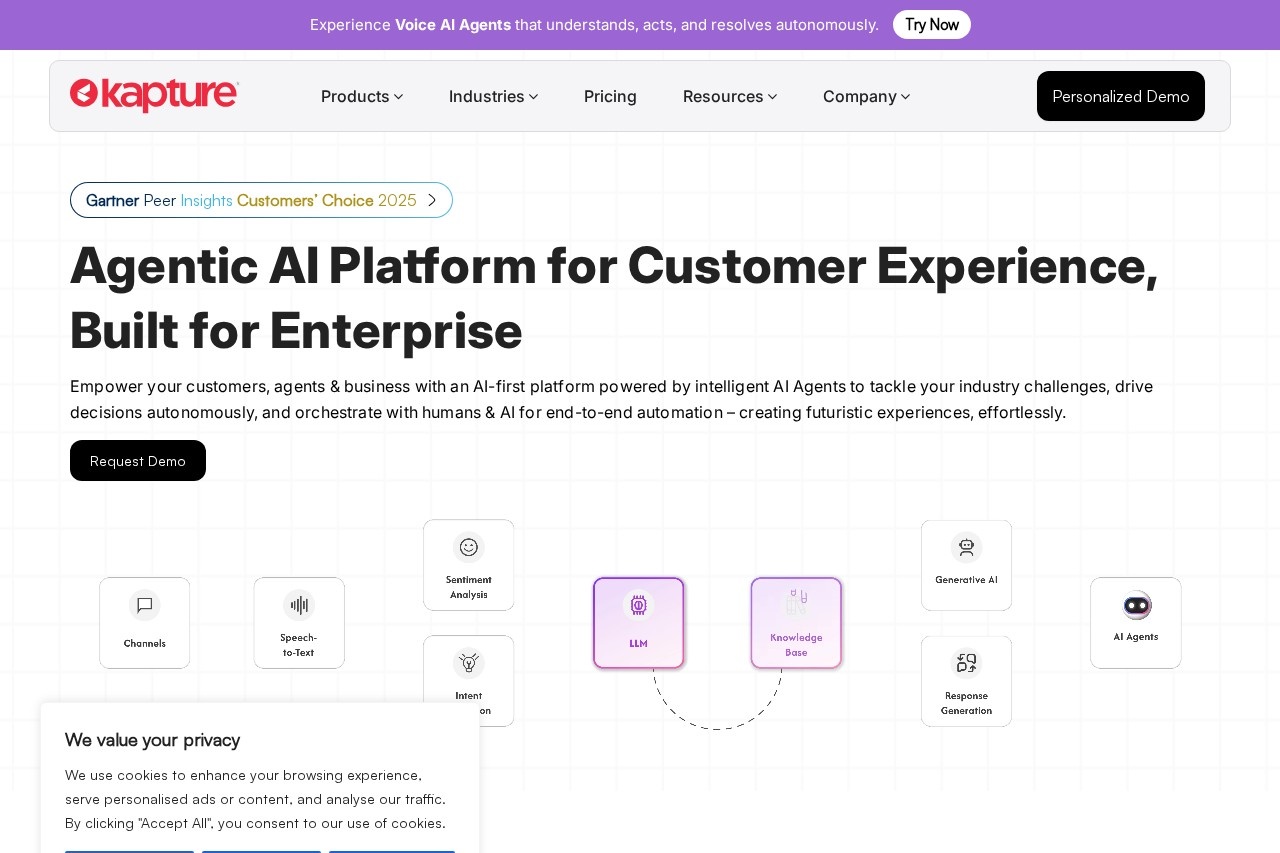Click the AI Agents bot icon
Viewport: 1280px width, 853px height.
tap(1136, 605)
